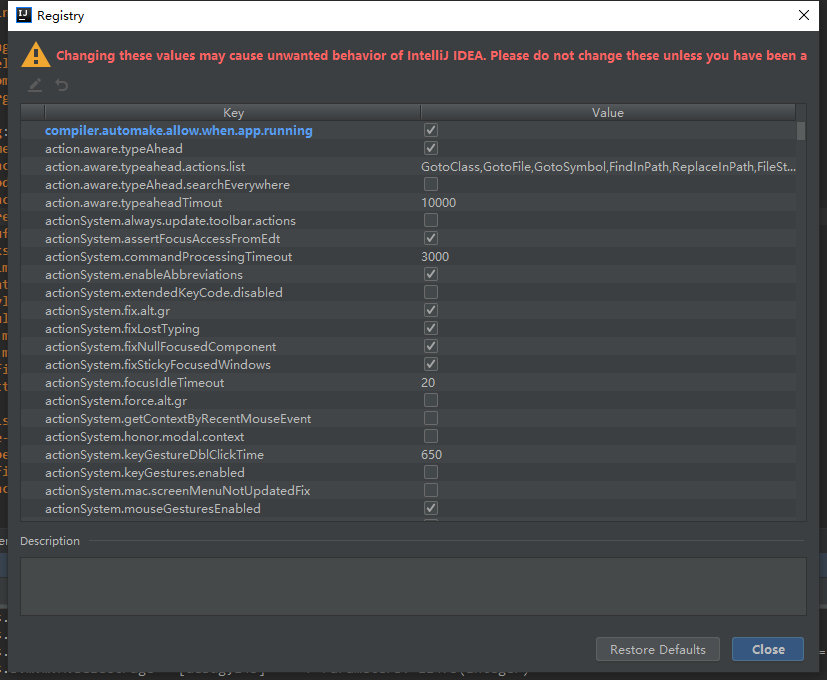Click the yellow warning triangle icon
The width and height of the screenshot is (827, 680).
click(x=36, y=55)
